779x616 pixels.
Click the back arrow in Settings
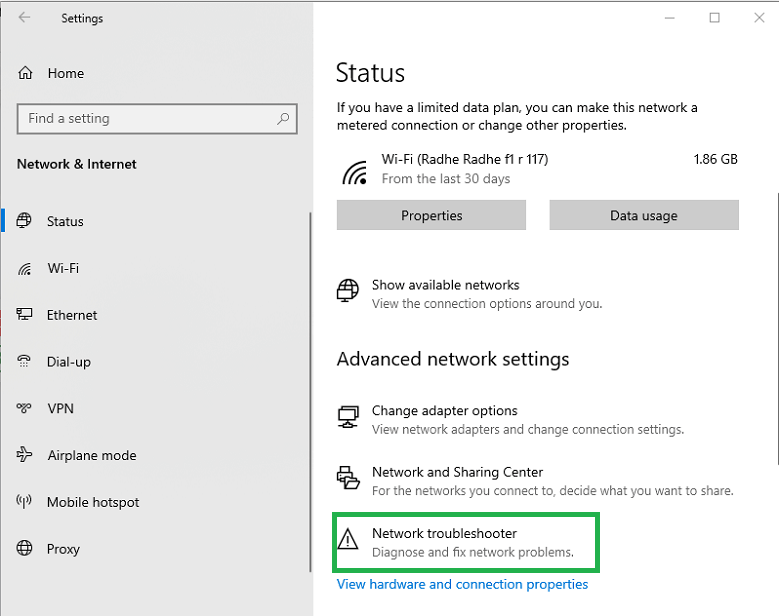(24, 18)
